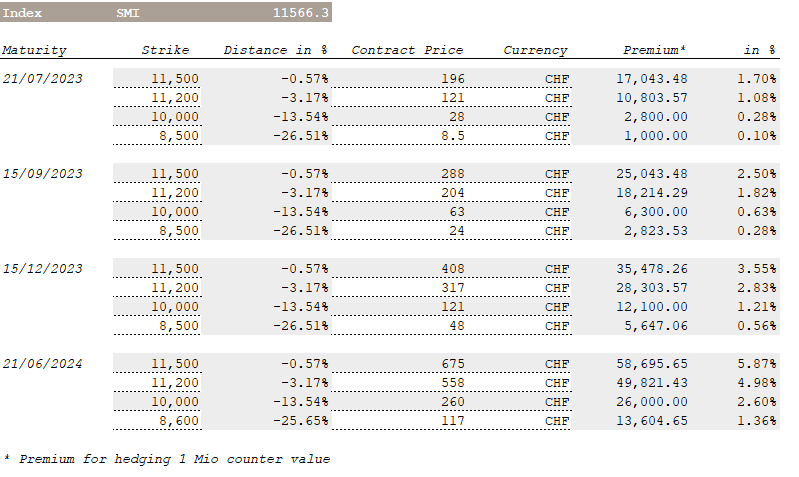Click the Premium* column header
The width and height of the screenshot is (799, 477).
[654, 50]
